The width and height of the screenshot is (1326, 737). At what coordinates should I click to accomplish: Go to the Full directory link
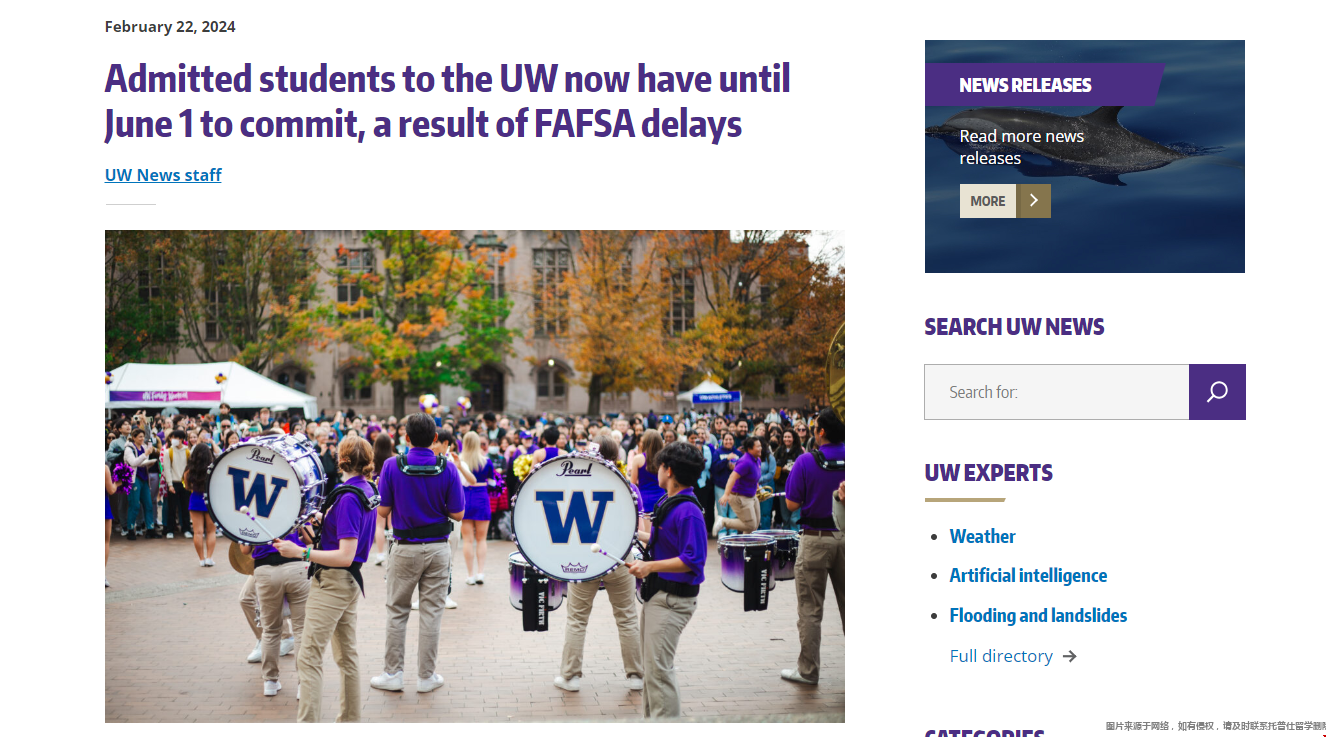(1001, 656)
